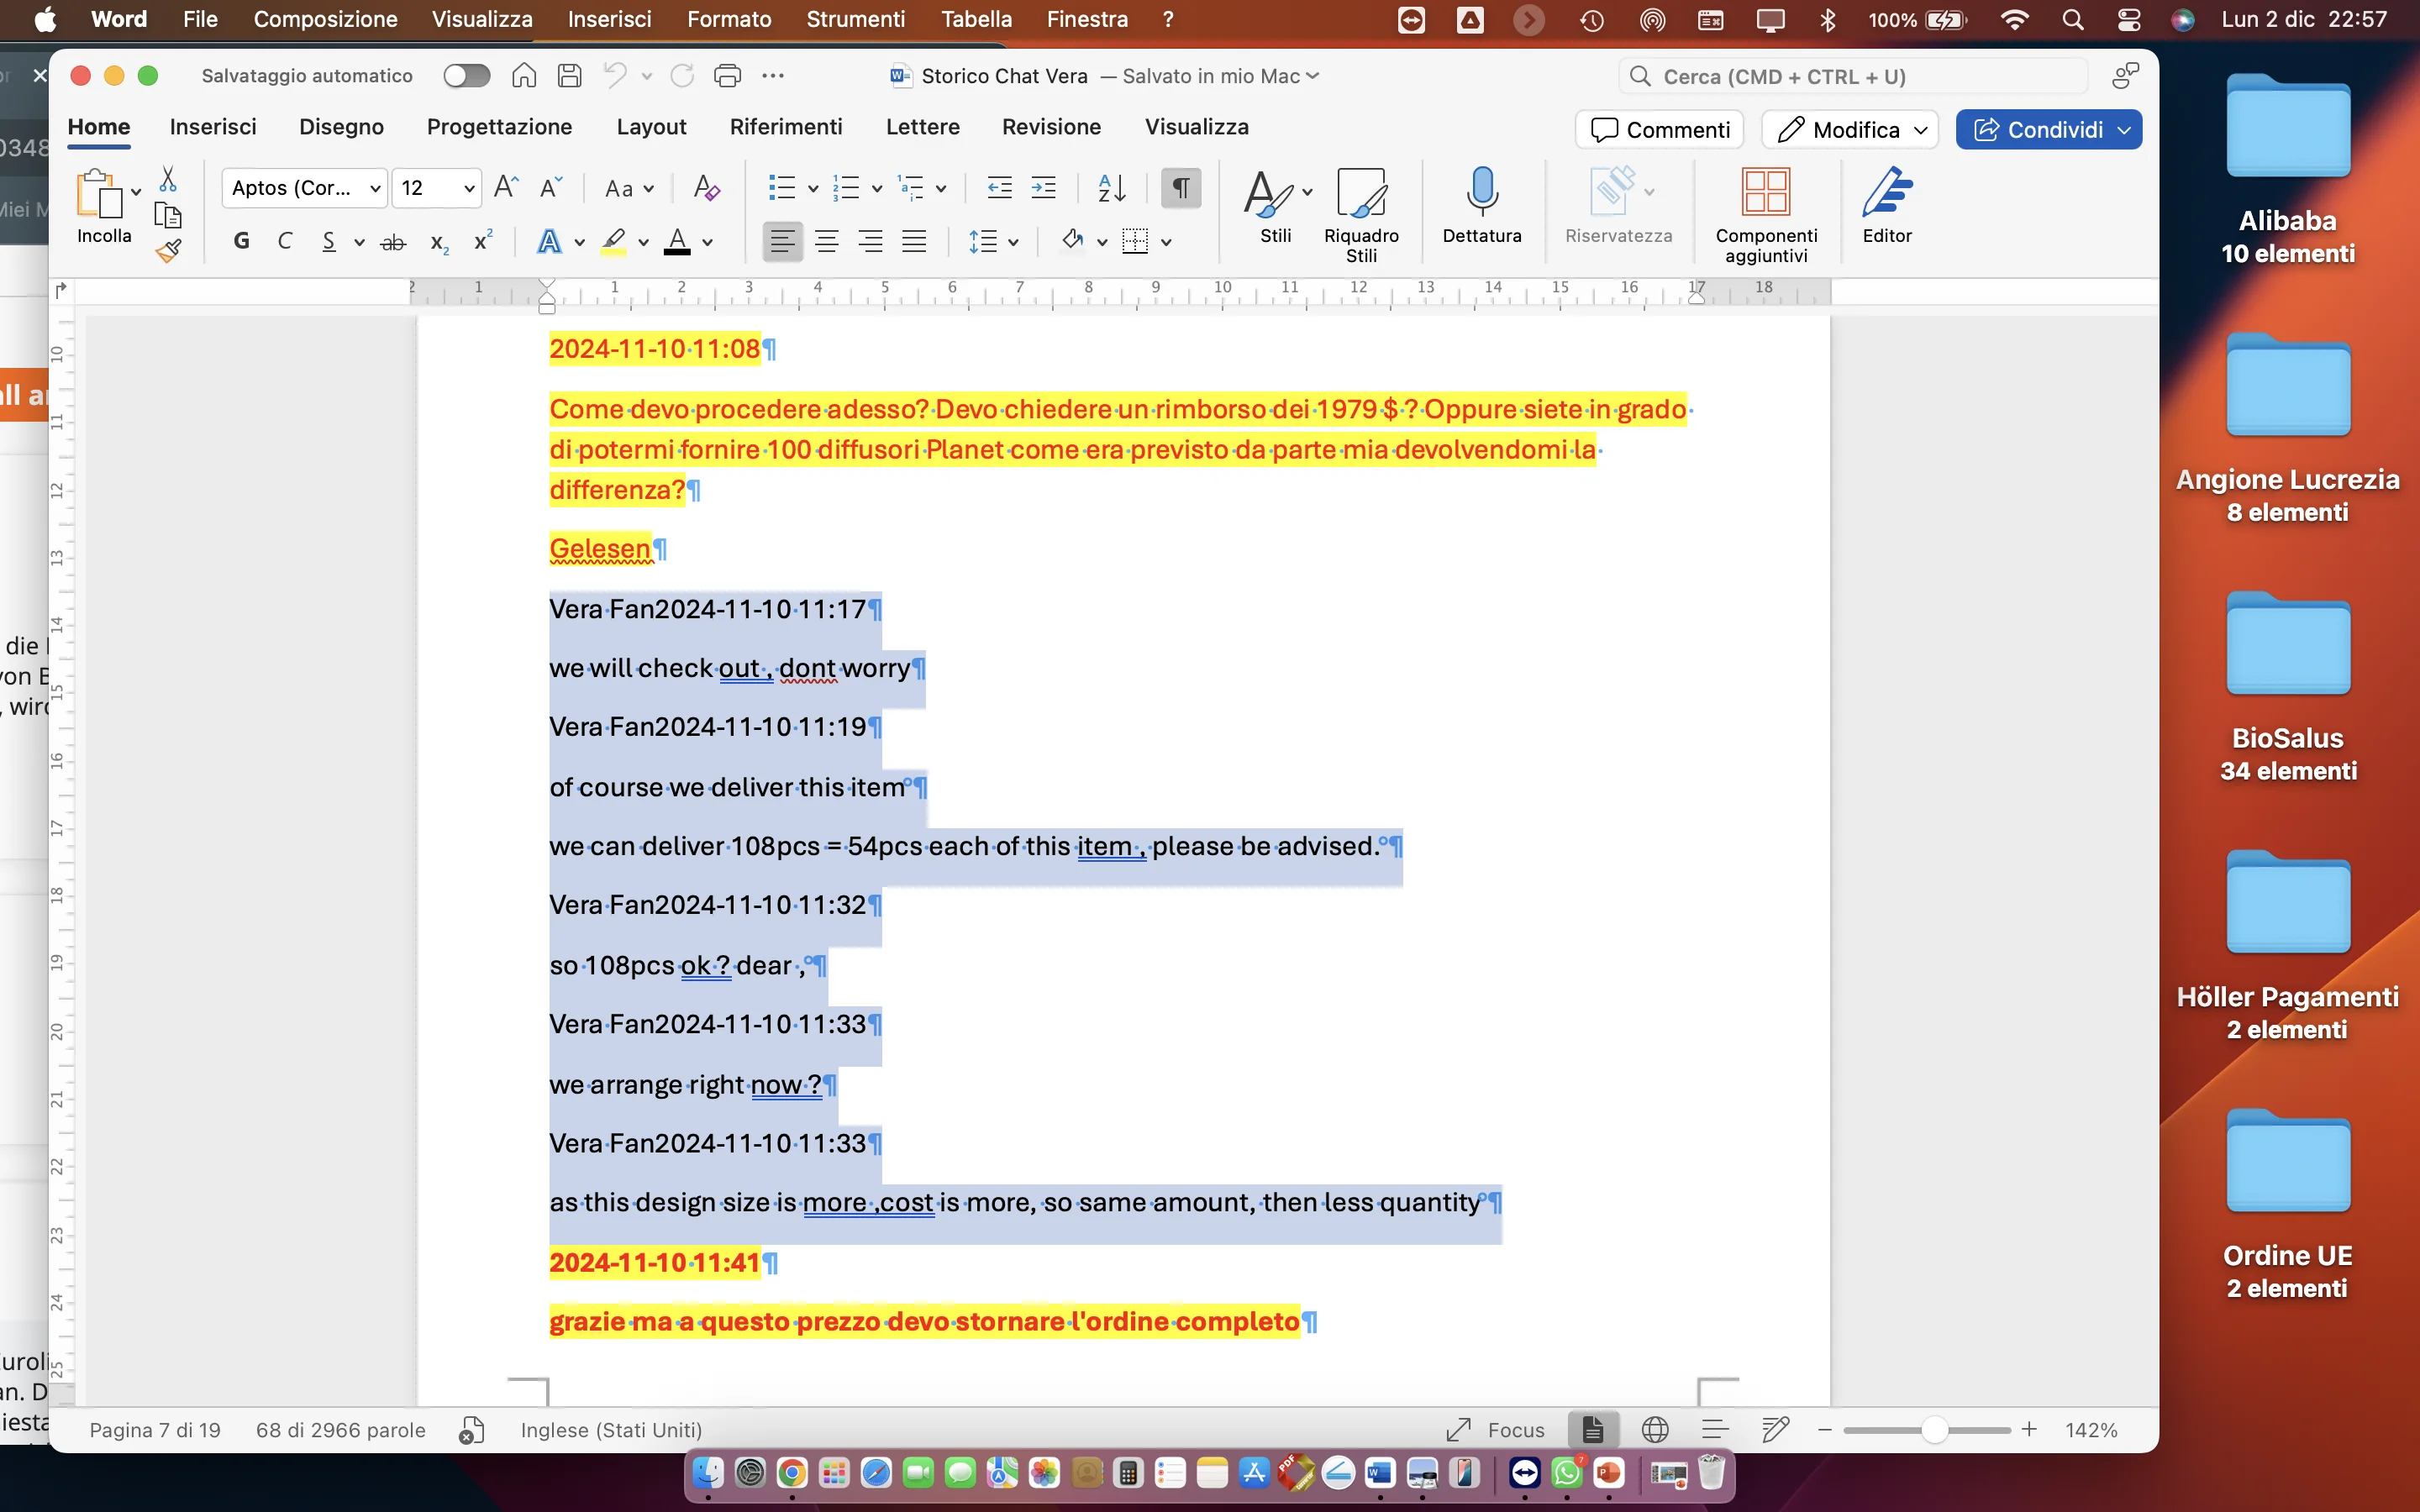Click the clear formatting eraser icon
Viewport: 2420px width, 1512px height.
click(x=706, y=188)
